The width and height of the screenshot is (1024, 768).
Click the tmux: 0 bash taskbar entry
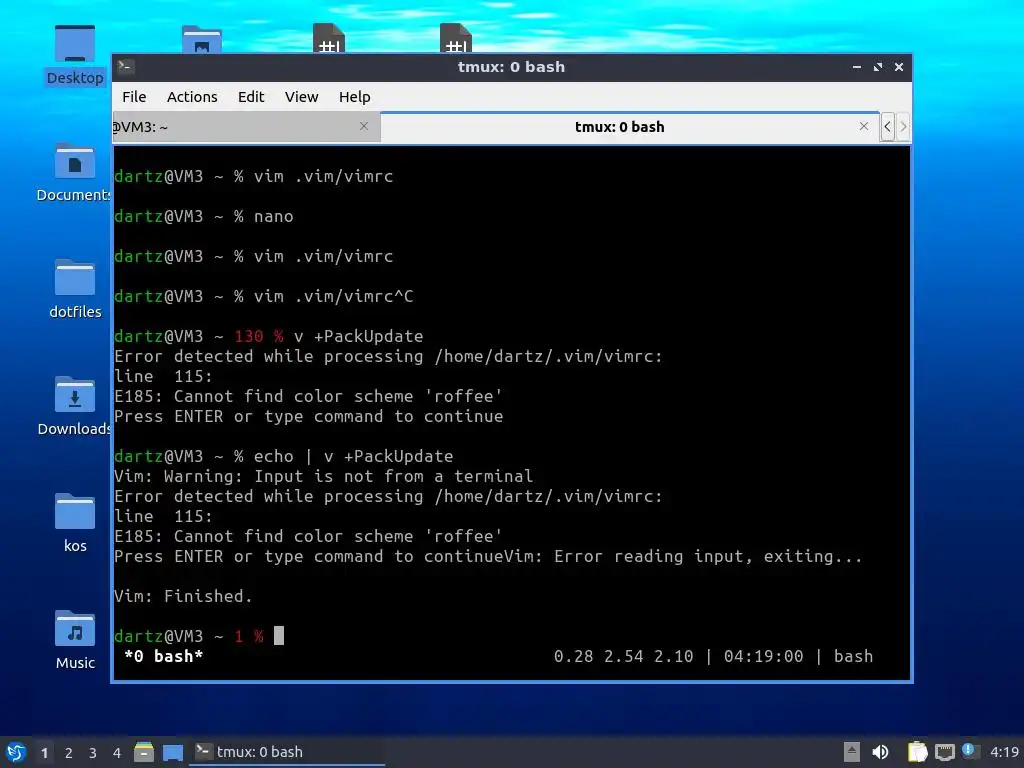coord(287,752)
